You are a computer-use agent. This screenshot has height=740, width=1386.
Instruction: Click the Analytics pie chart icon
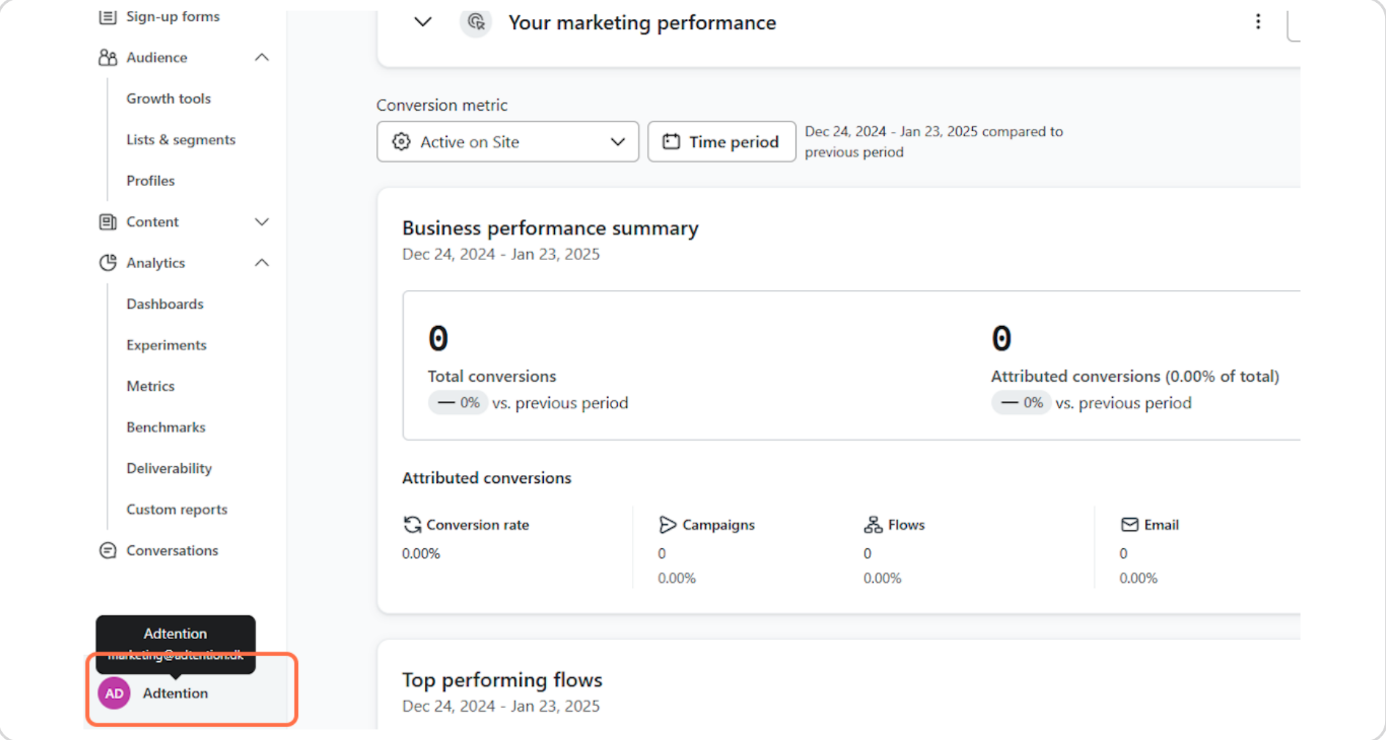coord(107,263)
